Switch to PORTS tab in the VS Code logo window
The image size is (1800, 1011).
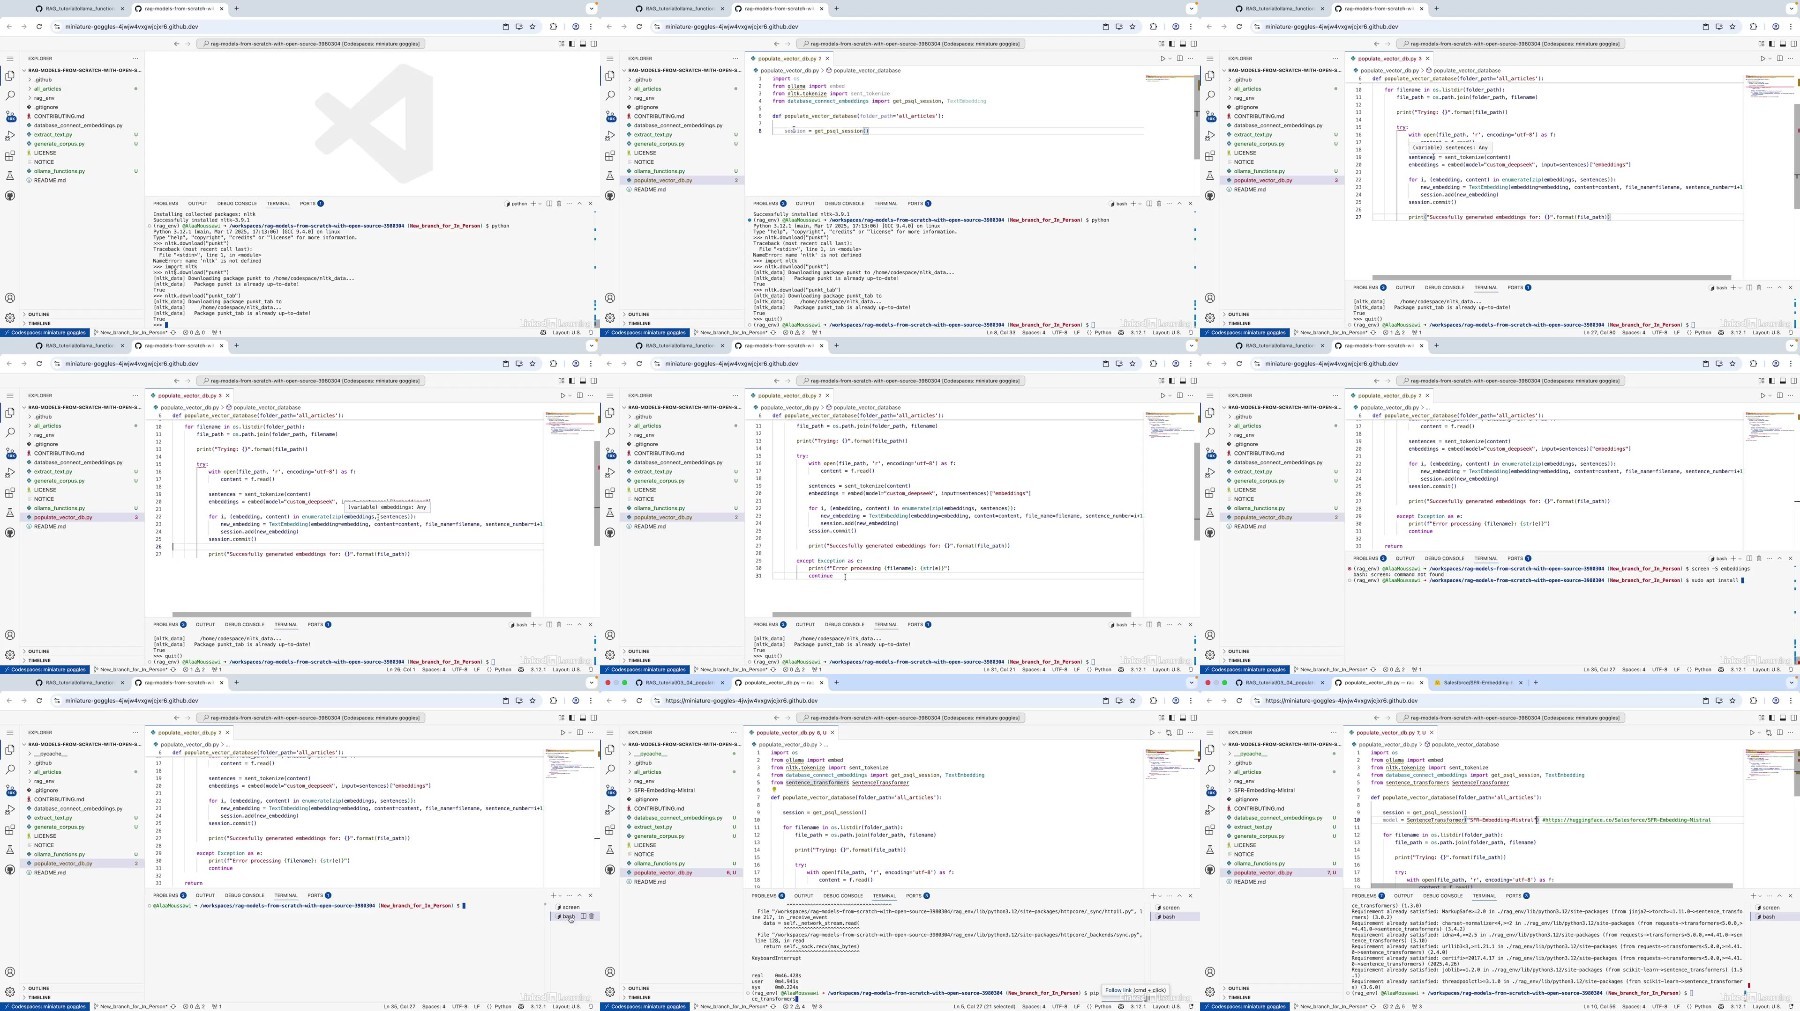click(x=310, y=203)
